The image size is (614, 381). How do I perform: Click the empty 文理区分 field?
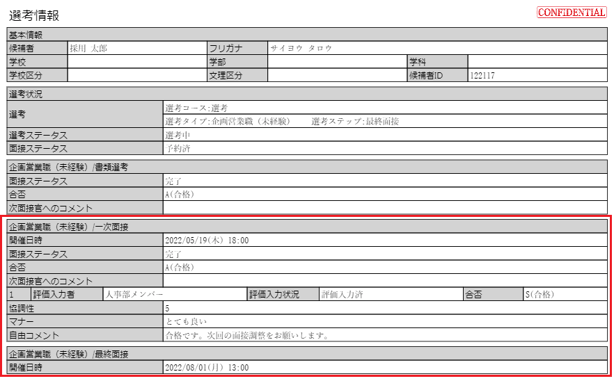pos(337,75)
